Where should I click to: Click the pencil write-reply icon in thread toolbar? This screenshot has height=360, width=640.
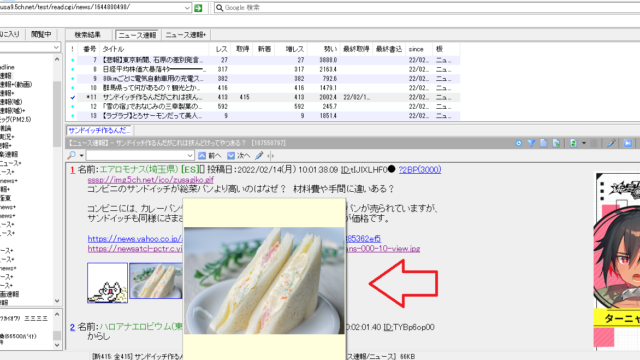pyautogui.click(x=611, y=143)
